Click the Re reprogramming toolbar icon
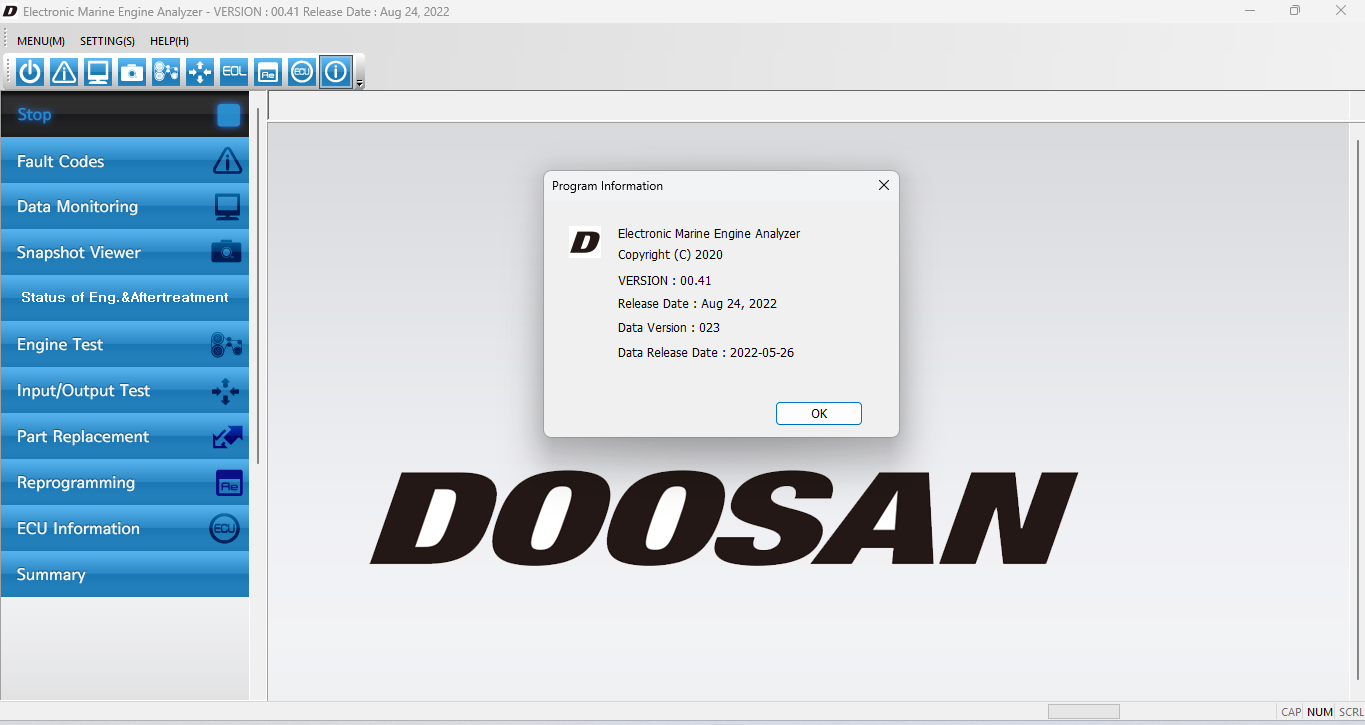The width and height of the screenshot is (1365, 725). coord(268,72)
